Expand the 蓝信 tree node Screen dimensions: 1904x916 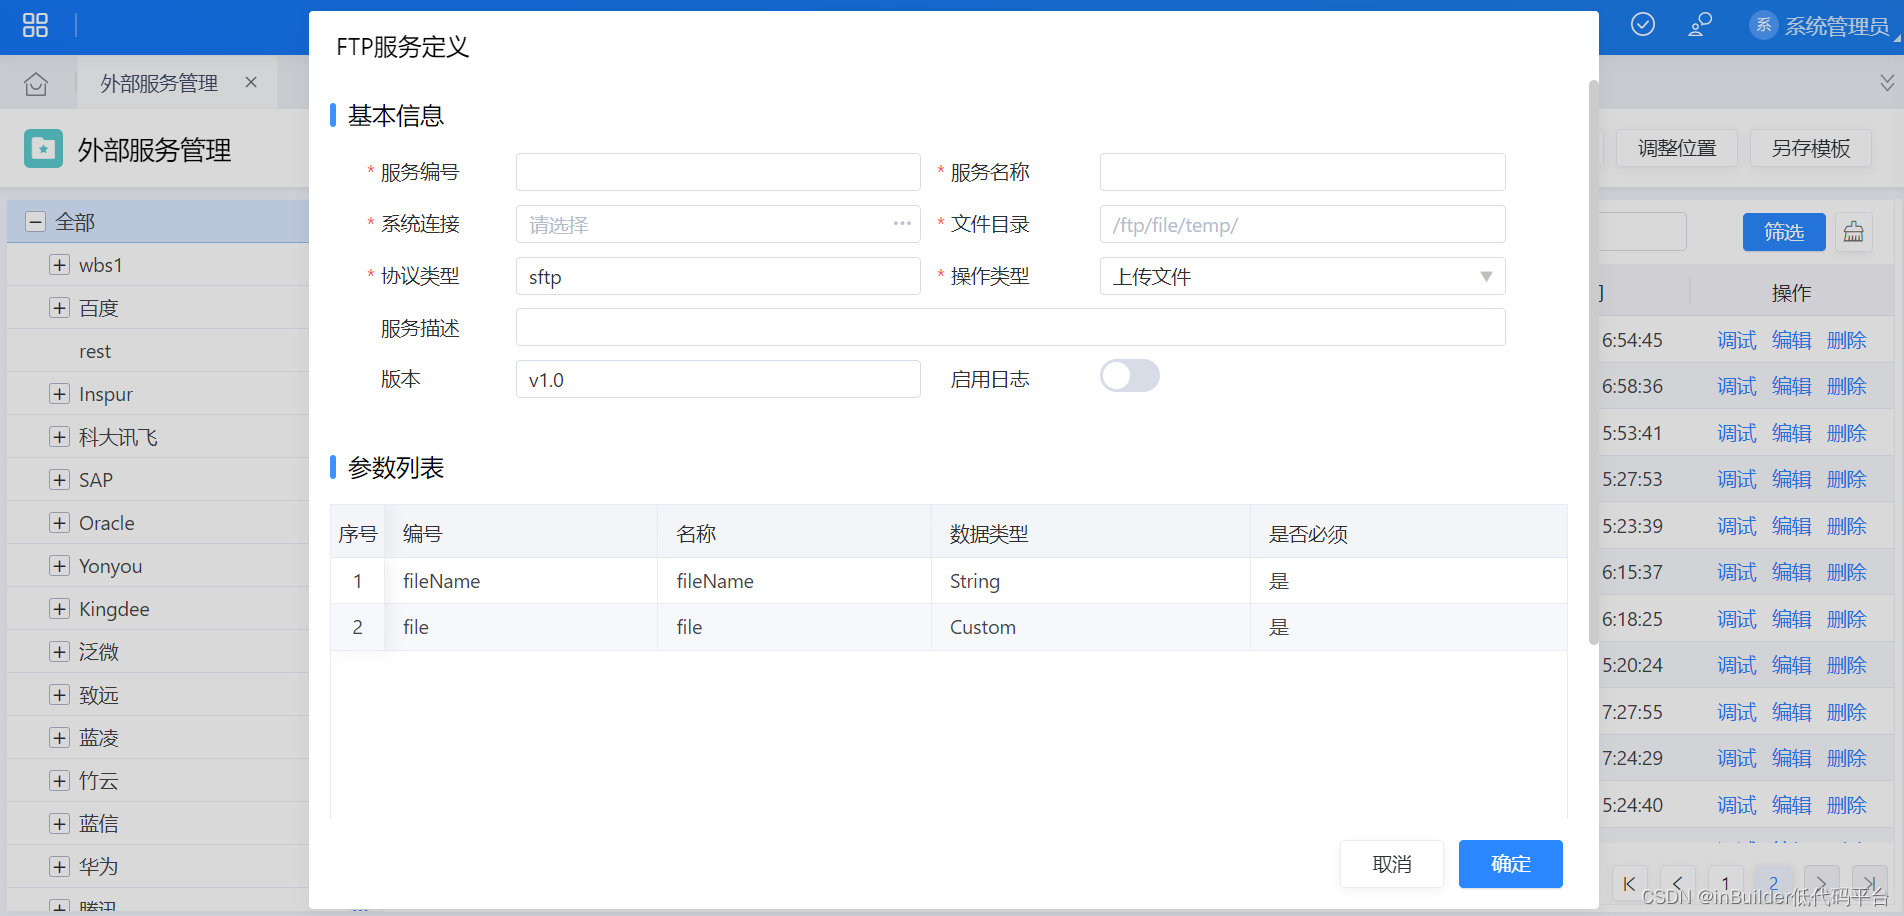pyautogui.click(x=60, y=824)
